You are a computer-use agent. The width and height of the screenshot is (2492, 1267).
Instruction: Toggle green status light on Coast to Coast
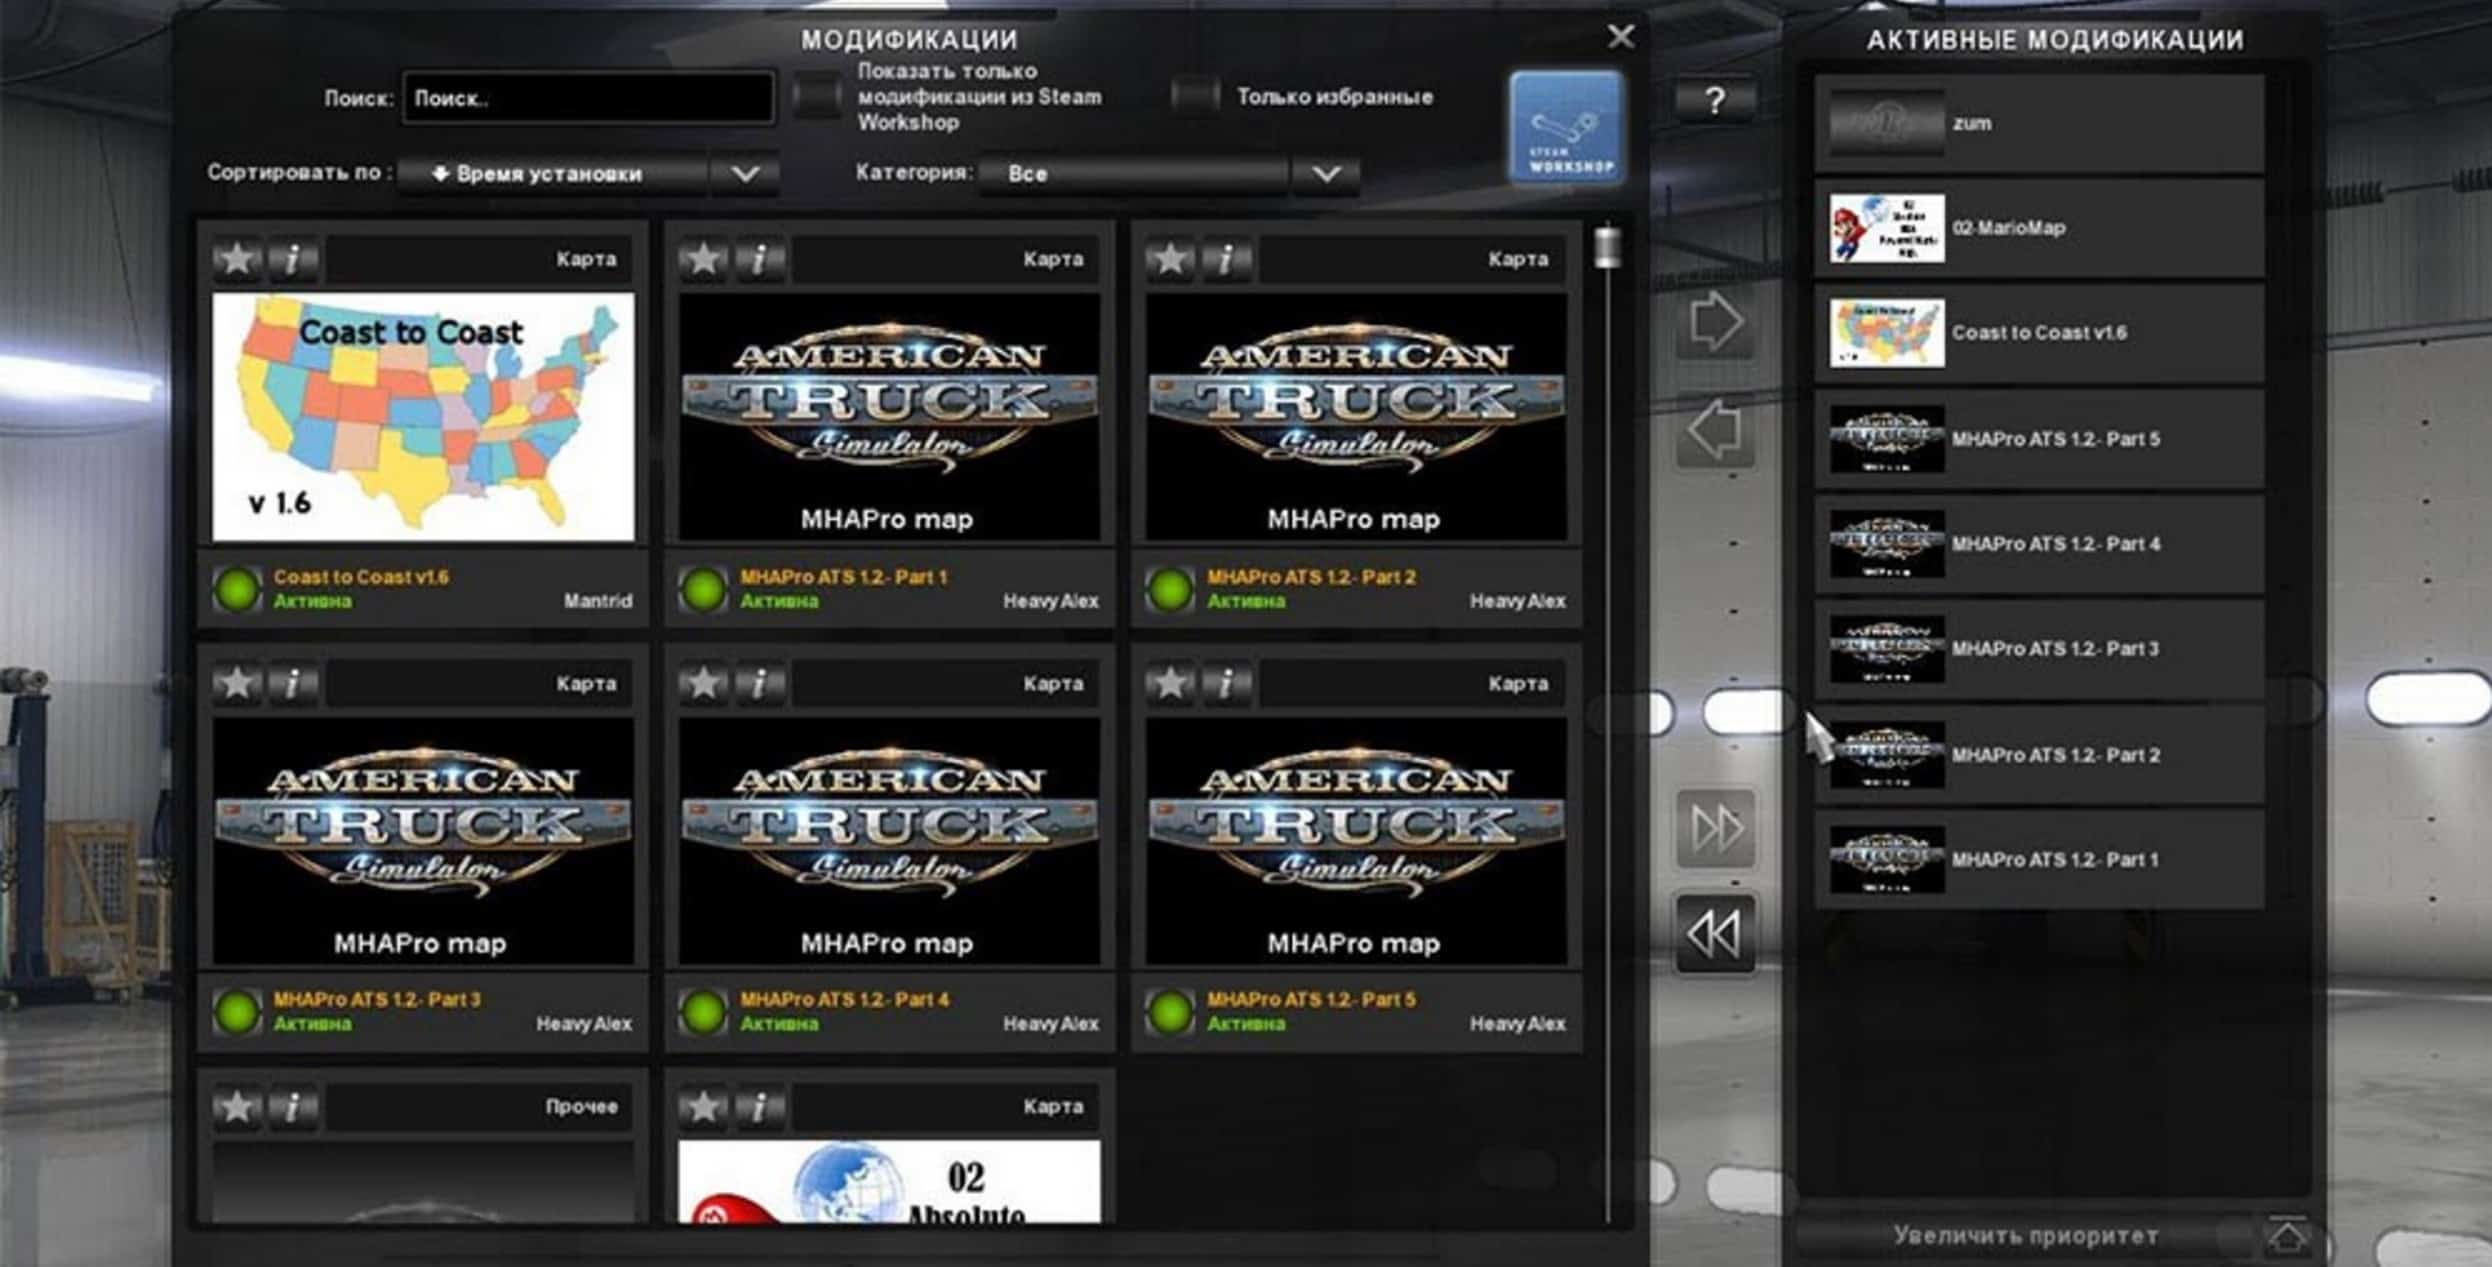tap(237, 589)
